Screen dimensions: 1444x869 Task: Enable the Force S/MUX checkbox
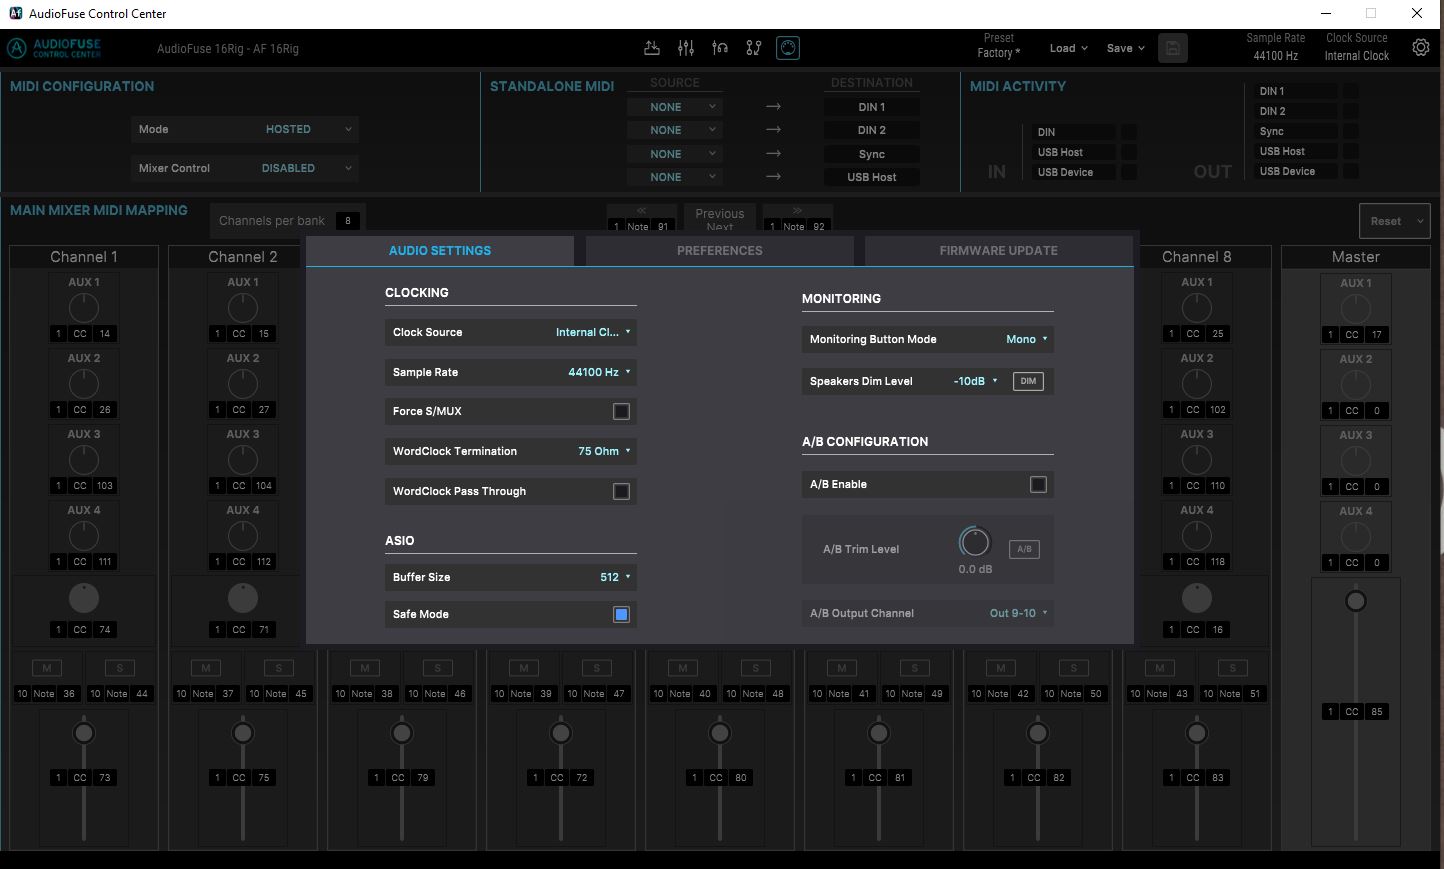(621, 411)
